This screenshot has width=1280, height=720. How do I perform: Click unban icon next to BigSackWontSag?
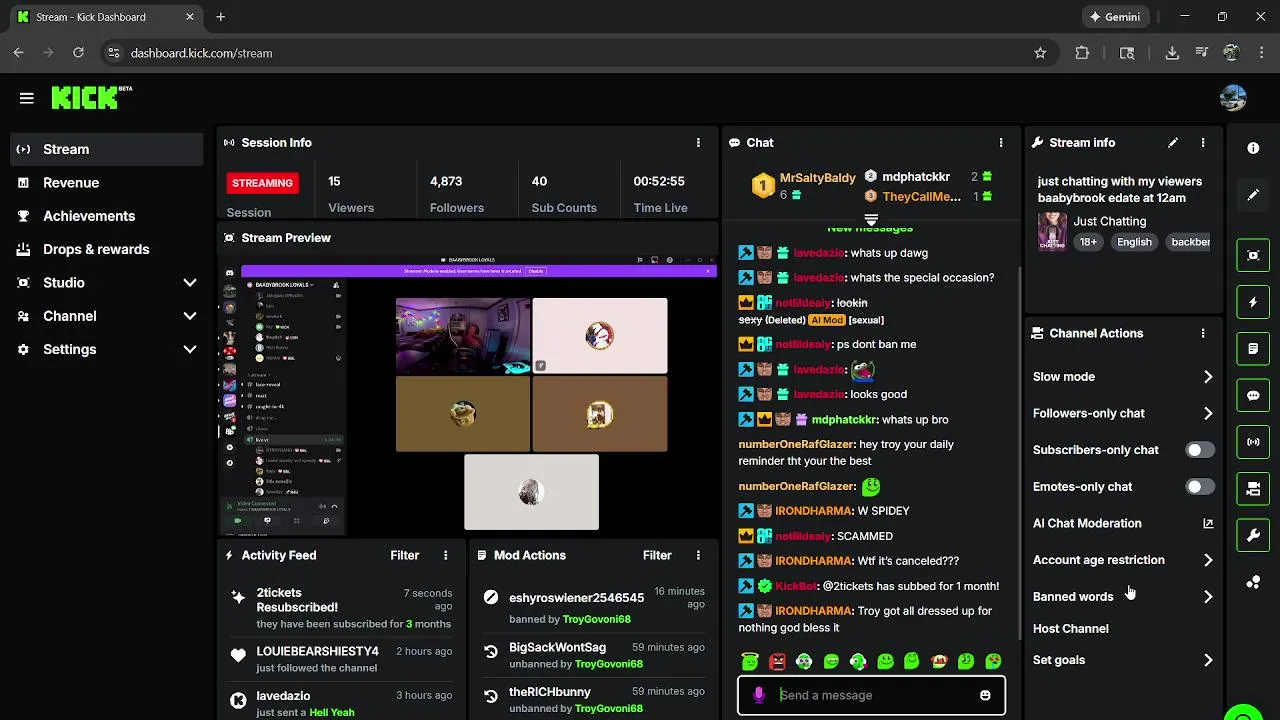491,651
